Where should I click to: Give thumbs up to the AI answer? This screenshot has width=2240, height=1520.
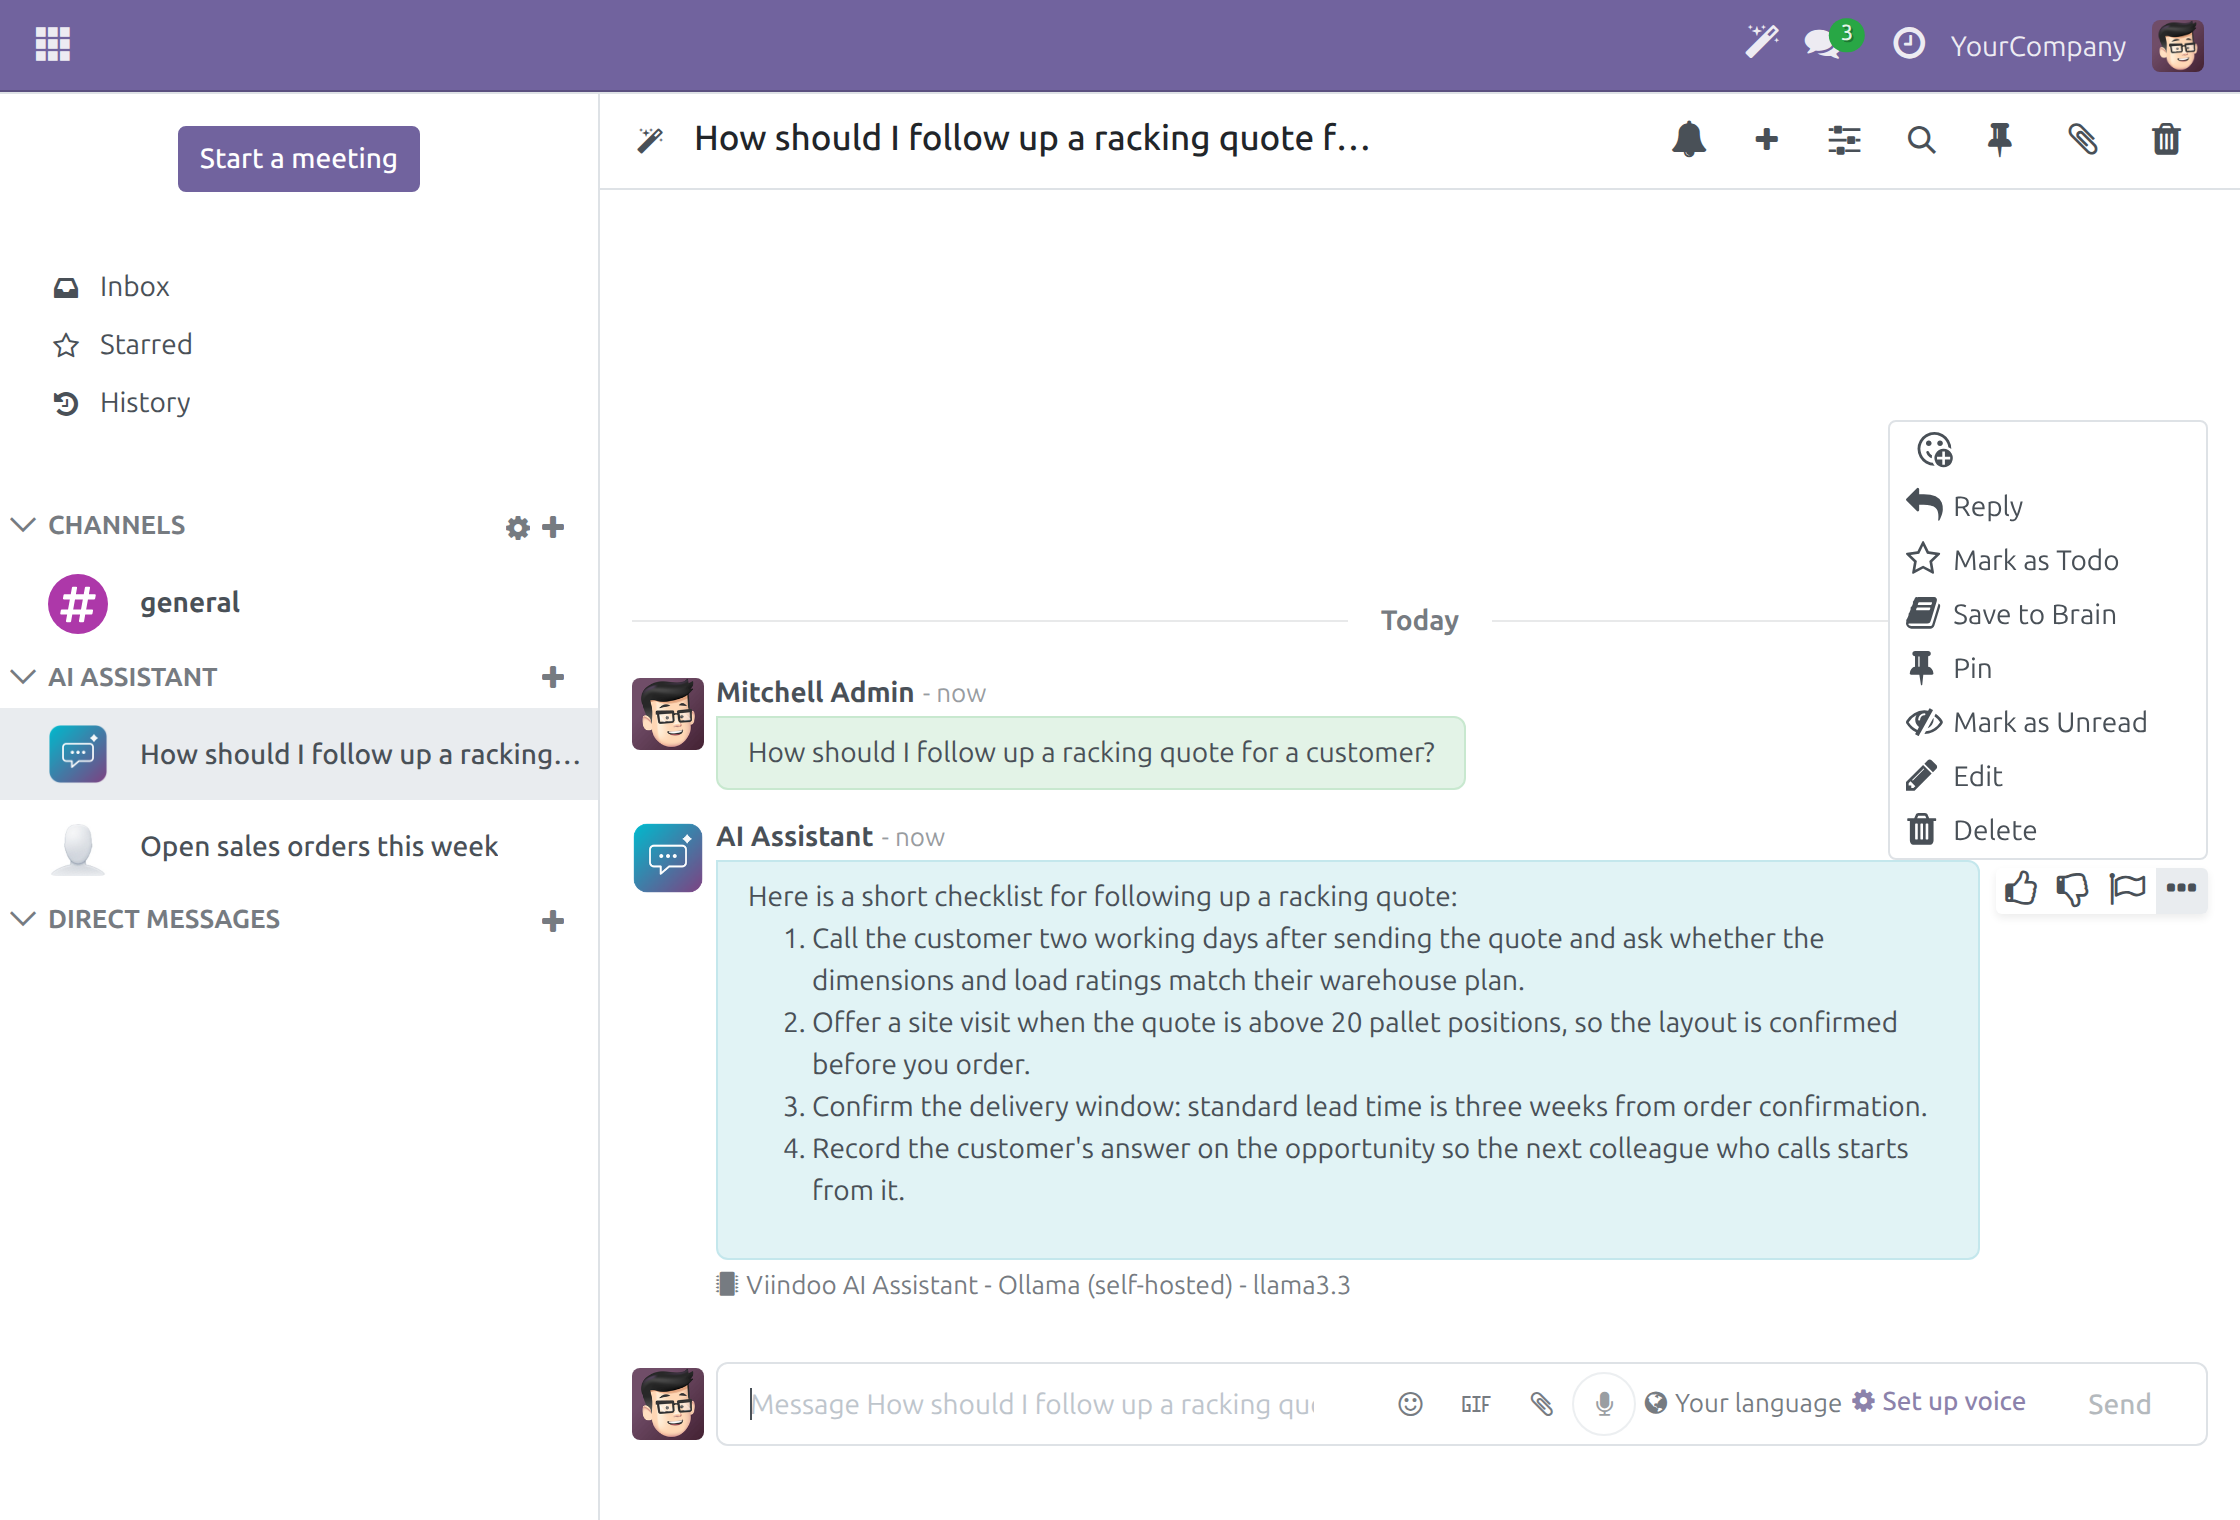[2020, 888]
